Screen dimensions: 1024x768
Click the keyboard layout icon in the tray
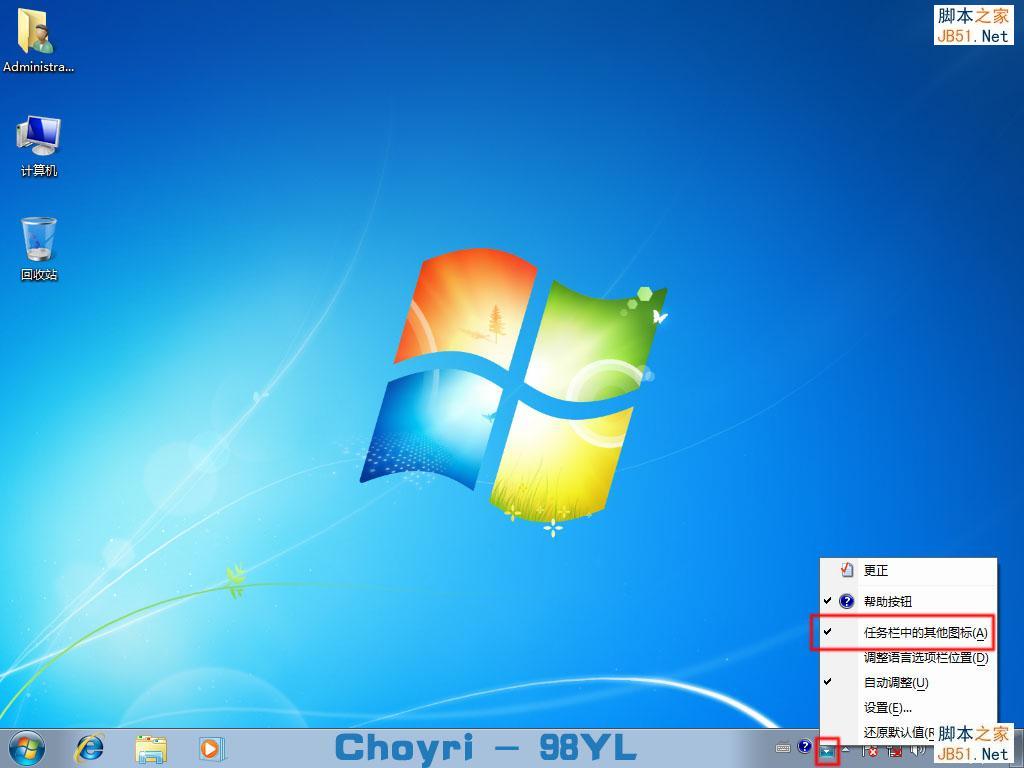(784, 749)
